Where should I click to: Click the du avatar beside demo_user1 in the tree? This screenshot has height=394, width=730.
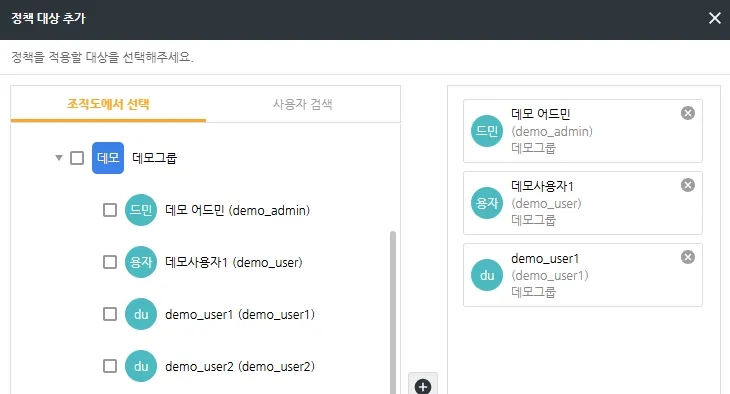141,314
